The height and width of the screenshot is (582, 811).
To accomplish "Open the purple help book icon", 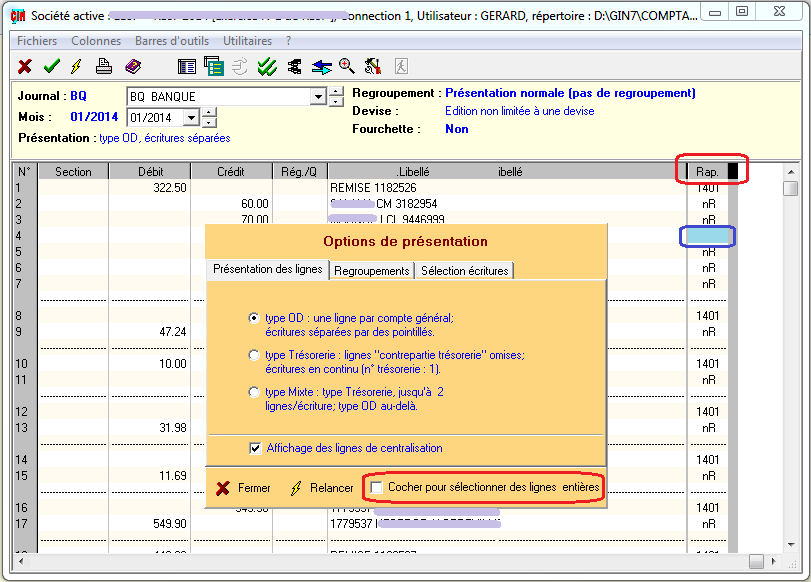I will coord(133,66).
